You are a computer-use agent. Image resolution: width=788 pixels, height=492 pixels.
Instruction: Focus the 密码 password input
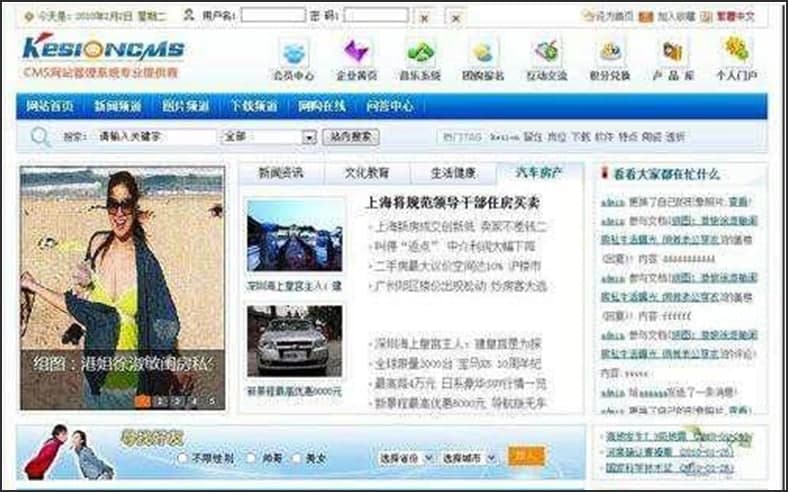(x=376, y=16)
